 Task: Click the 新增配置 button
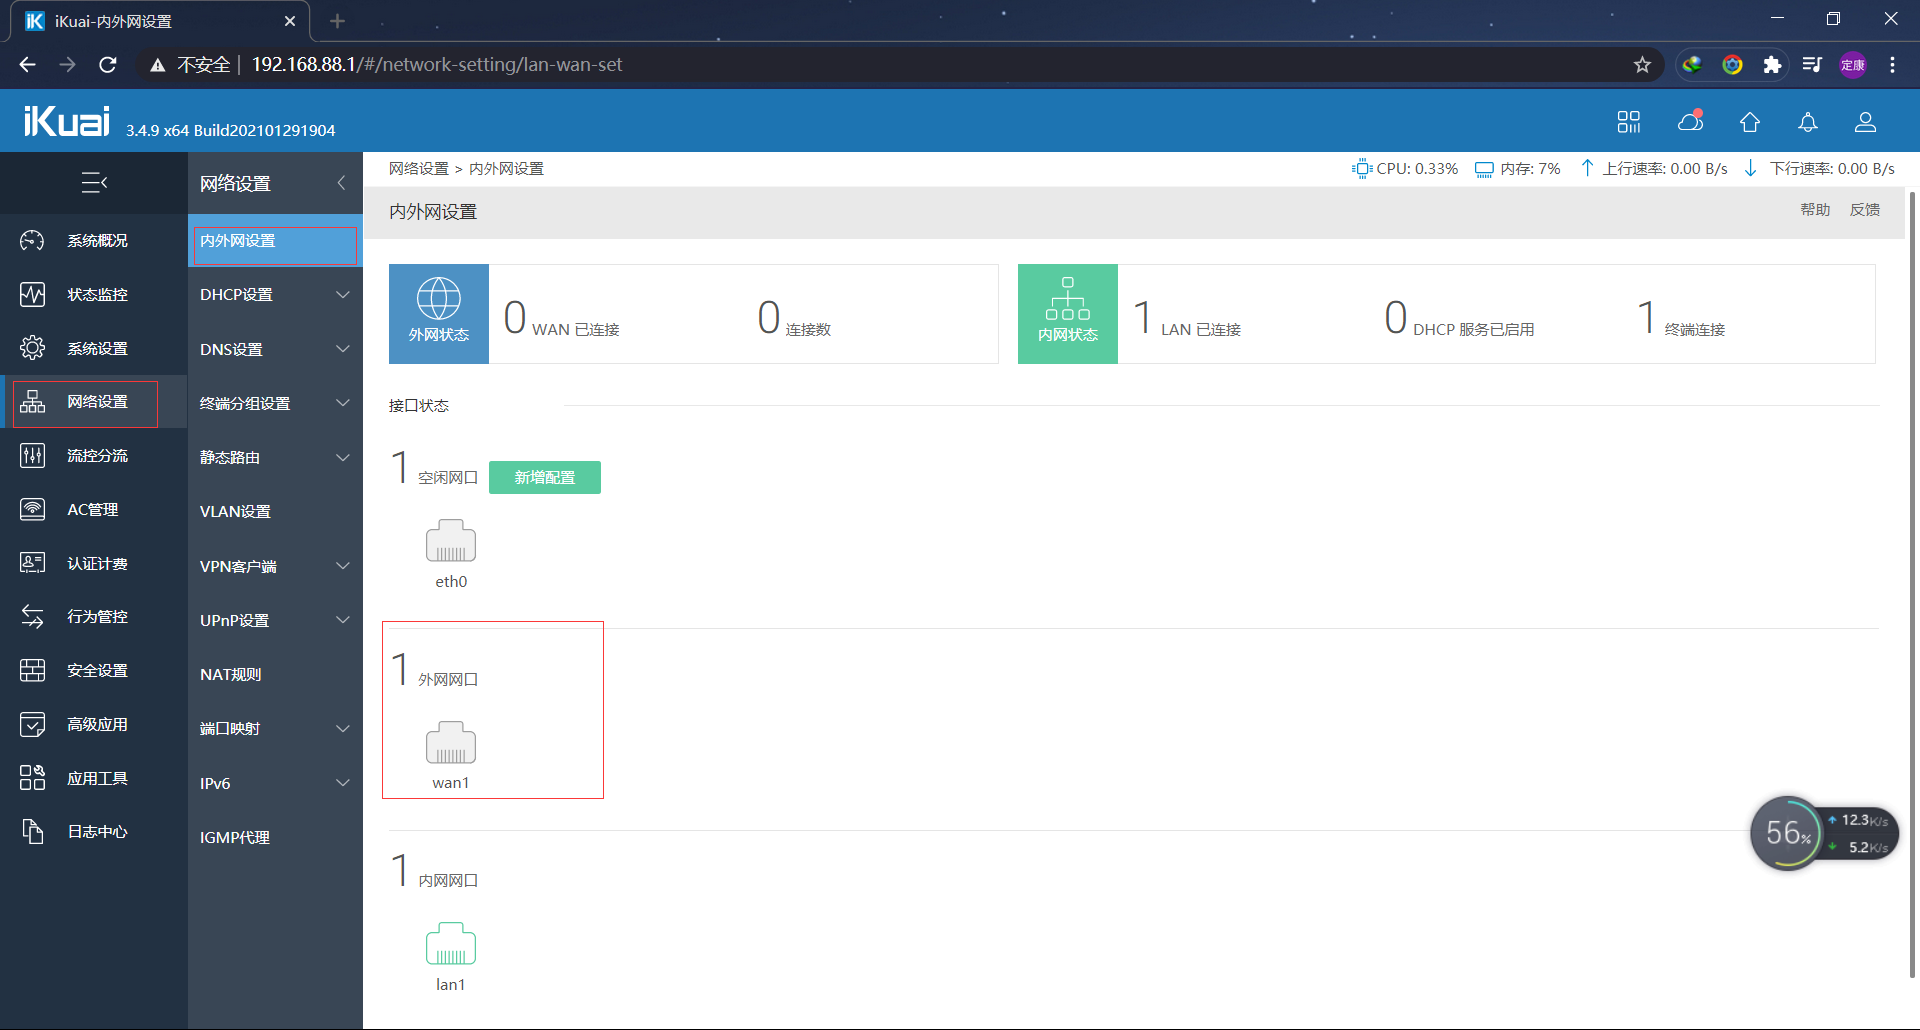[x=545, y=477]
